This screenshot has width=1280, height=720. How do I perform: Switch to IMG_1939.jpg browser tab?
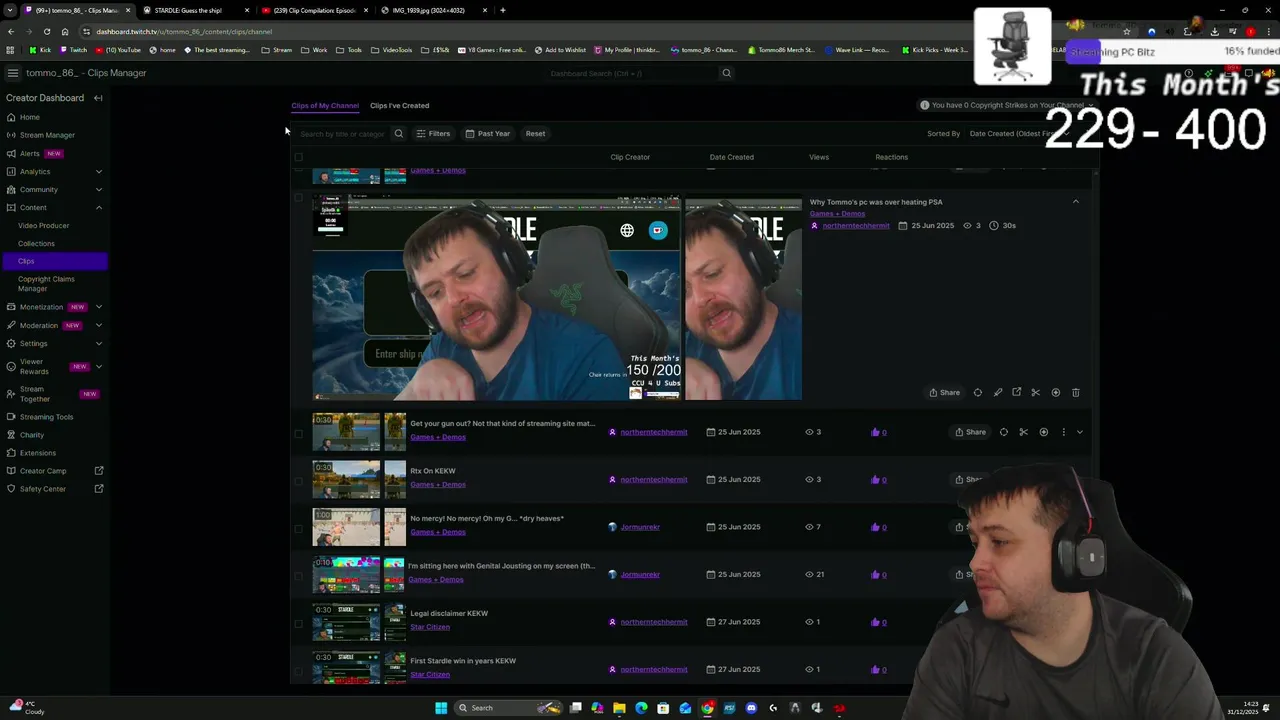[433, 10]
